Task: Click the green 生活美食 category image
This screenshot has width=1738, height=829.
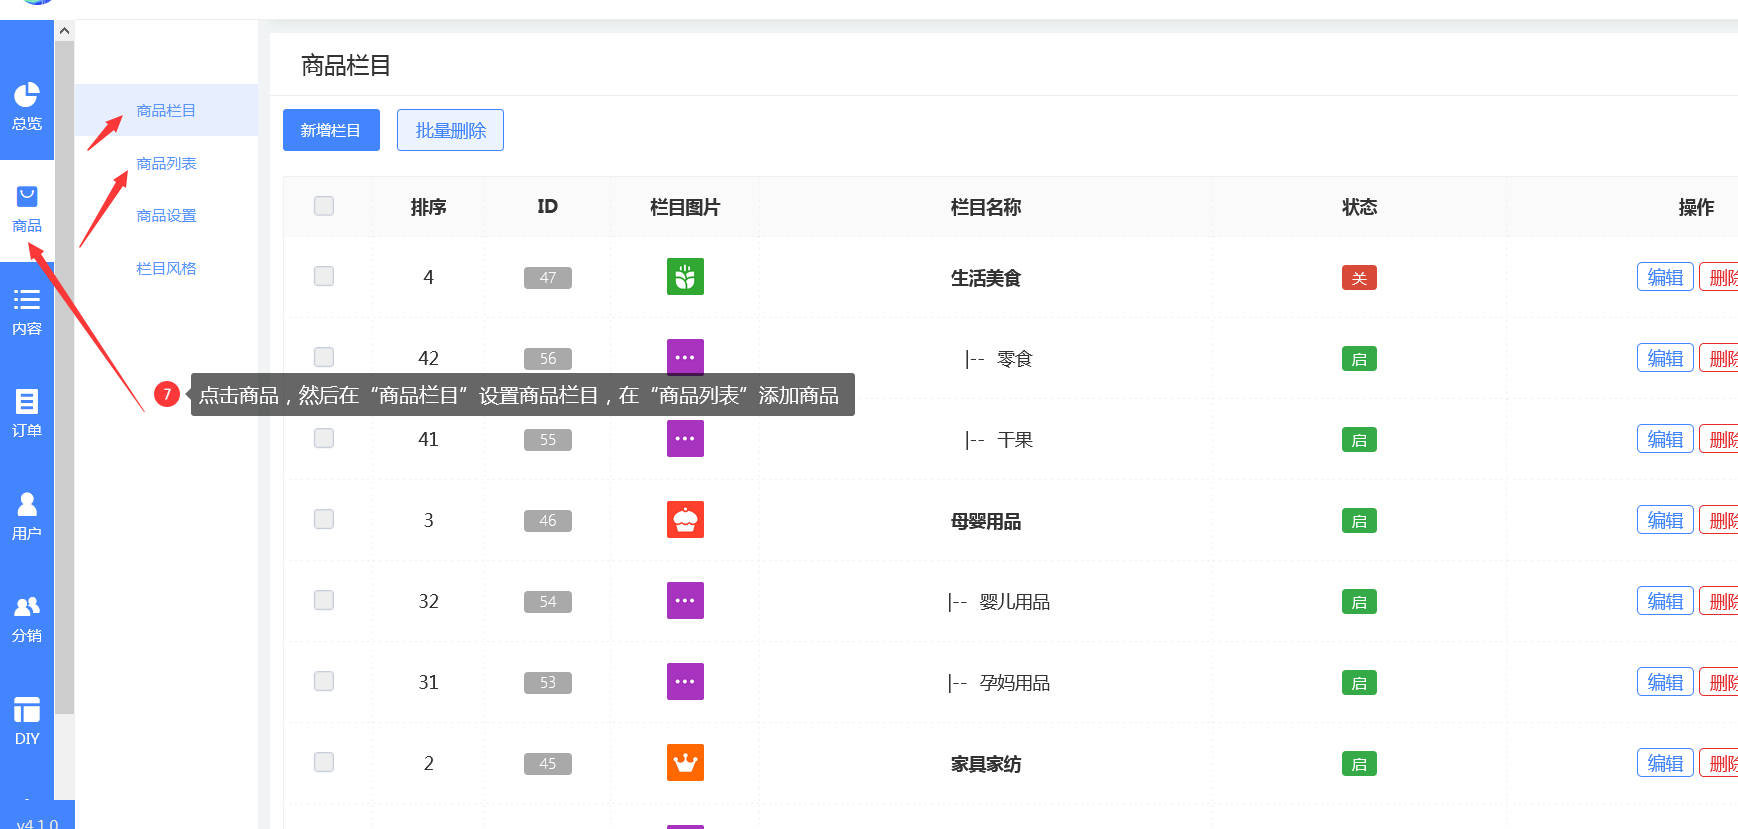Action: 685,277
